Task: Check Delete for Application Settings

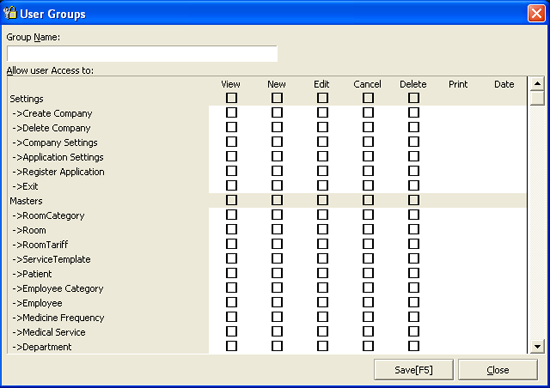Action: [x=414, y=156]
